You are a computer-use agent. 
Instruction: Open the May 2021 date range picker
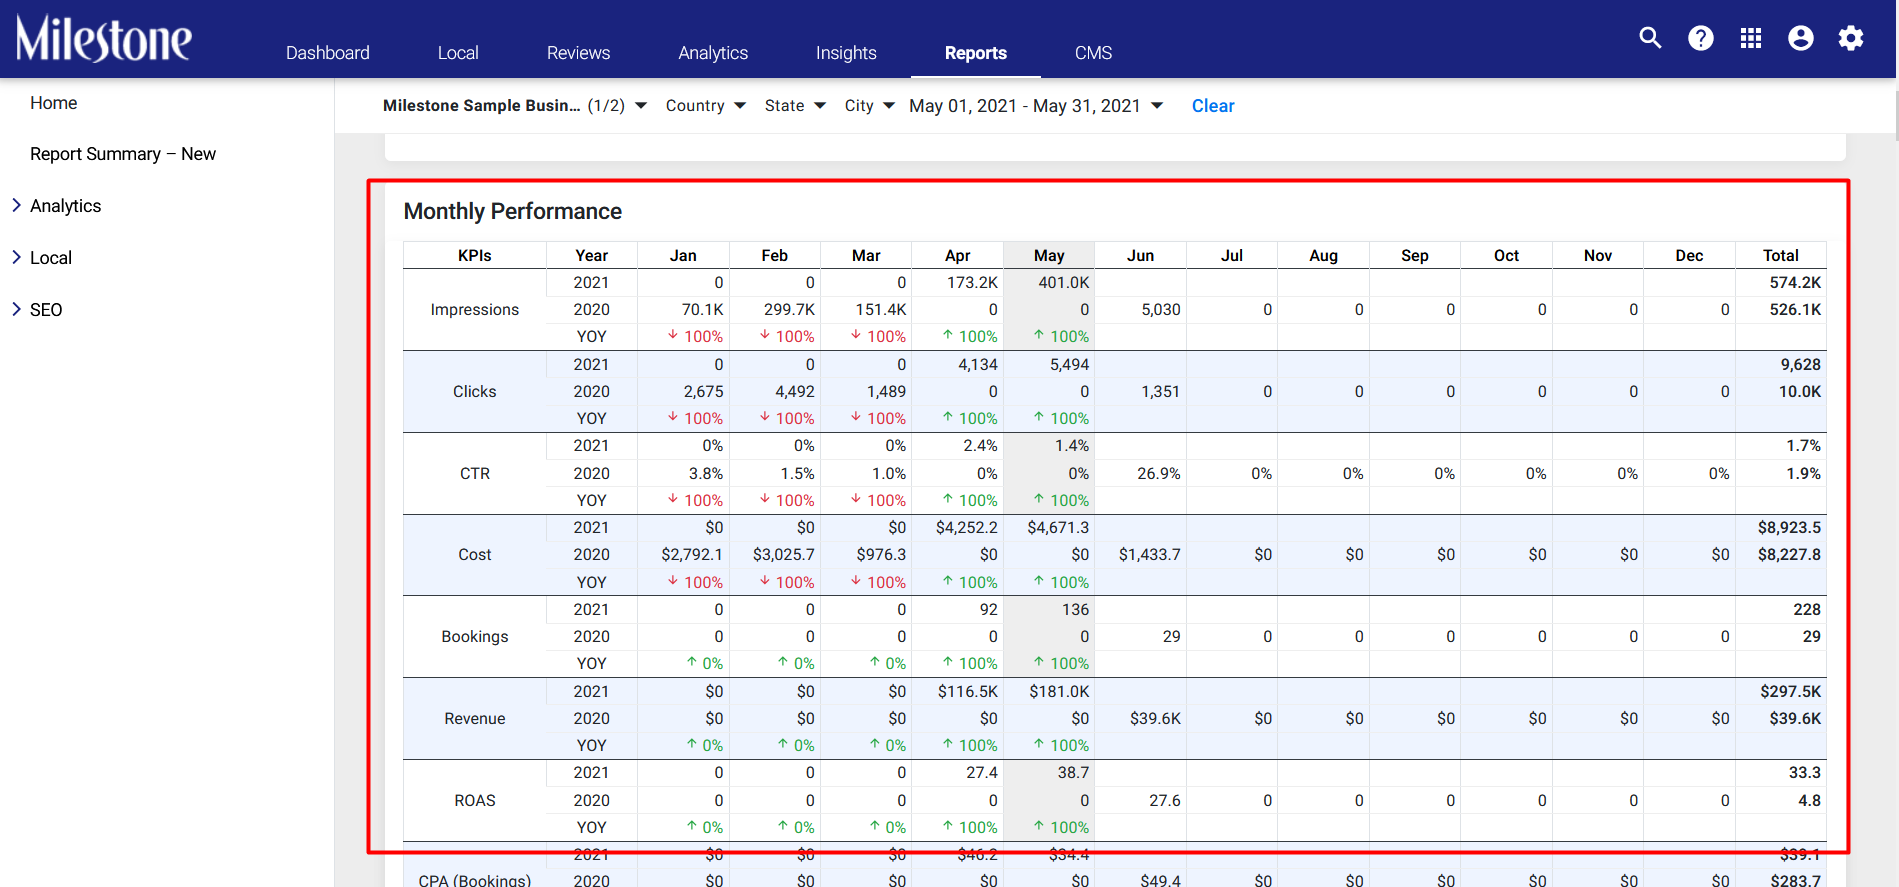point(1036,106)
